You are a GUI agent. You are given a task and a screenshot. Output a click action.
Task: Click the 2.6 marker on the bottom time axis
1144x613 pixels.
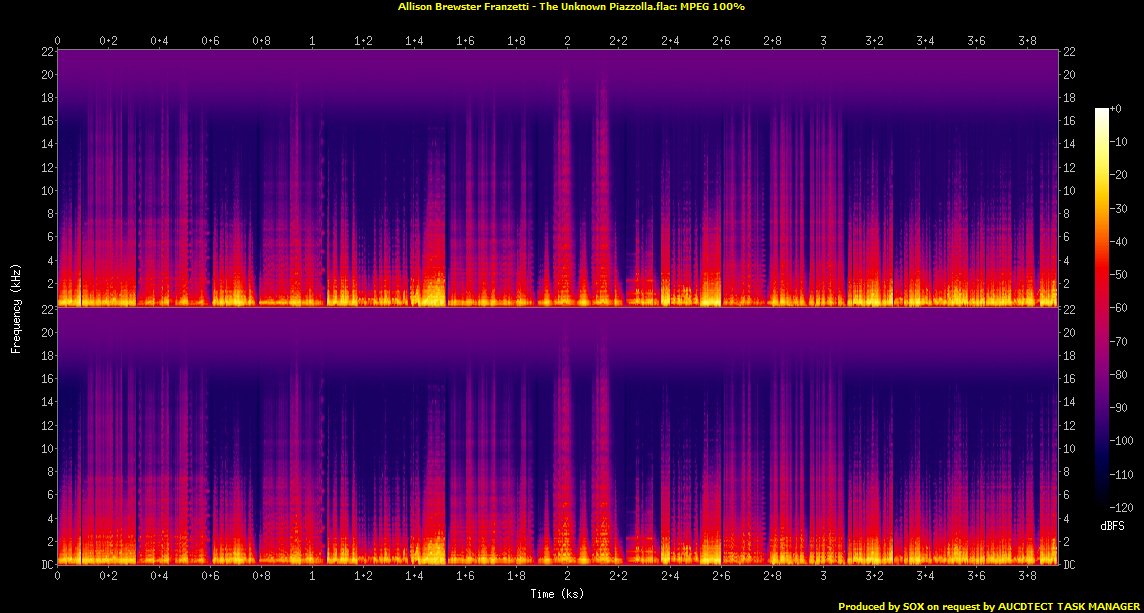pos(721,577)
